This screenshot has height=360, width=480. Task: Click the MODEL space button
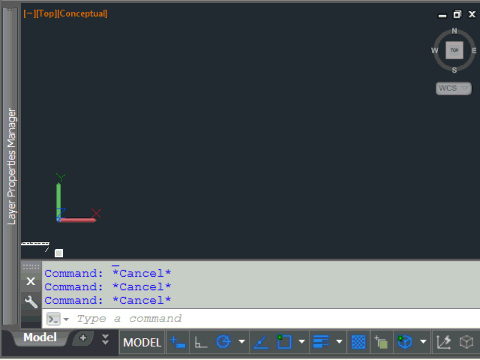[x=142, y=342]
